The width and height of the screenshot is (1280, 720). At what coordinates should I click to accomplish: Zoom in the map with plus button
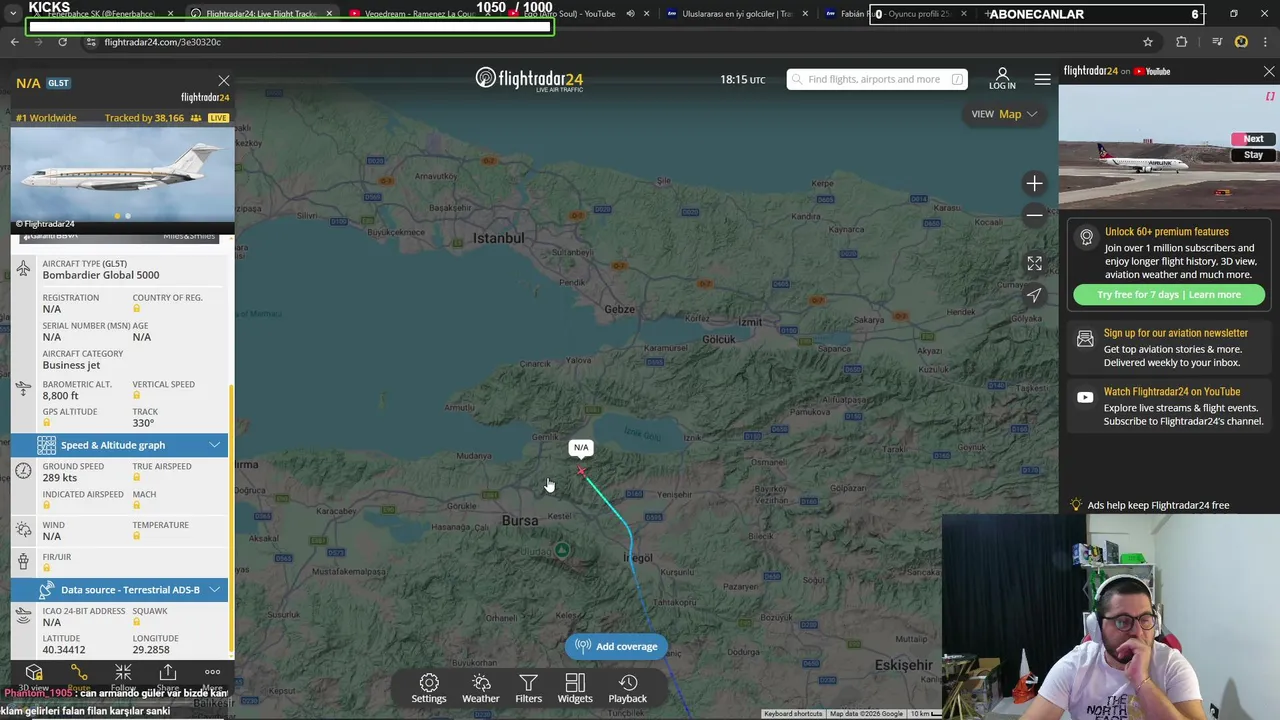1034,183
